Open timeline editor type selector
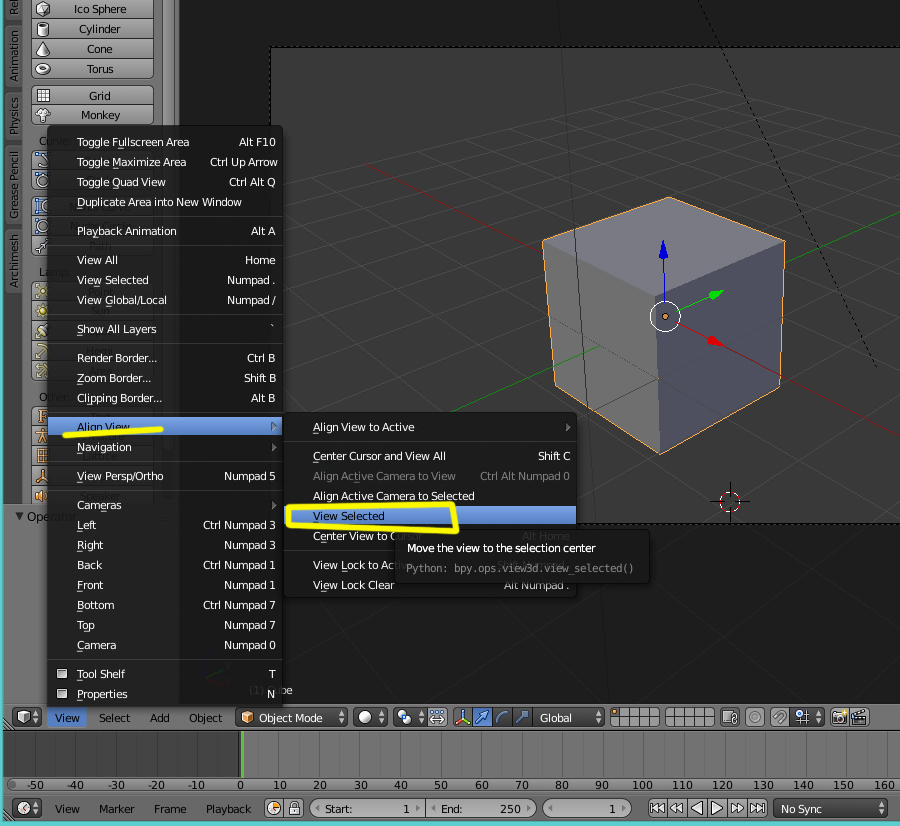The image size is (900, 826). coord(27,809)
